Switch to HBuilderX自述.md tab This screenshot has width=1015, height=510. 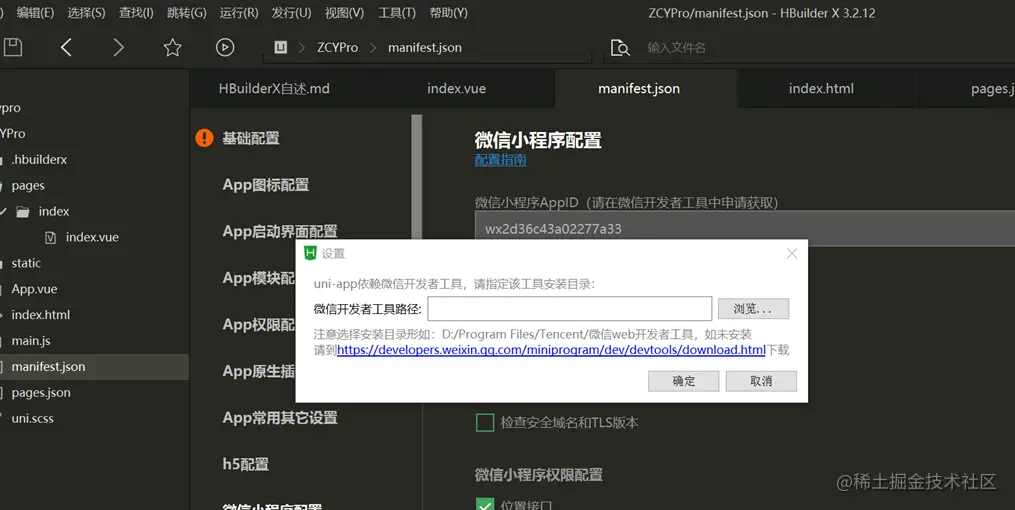[x=274, y=89]
